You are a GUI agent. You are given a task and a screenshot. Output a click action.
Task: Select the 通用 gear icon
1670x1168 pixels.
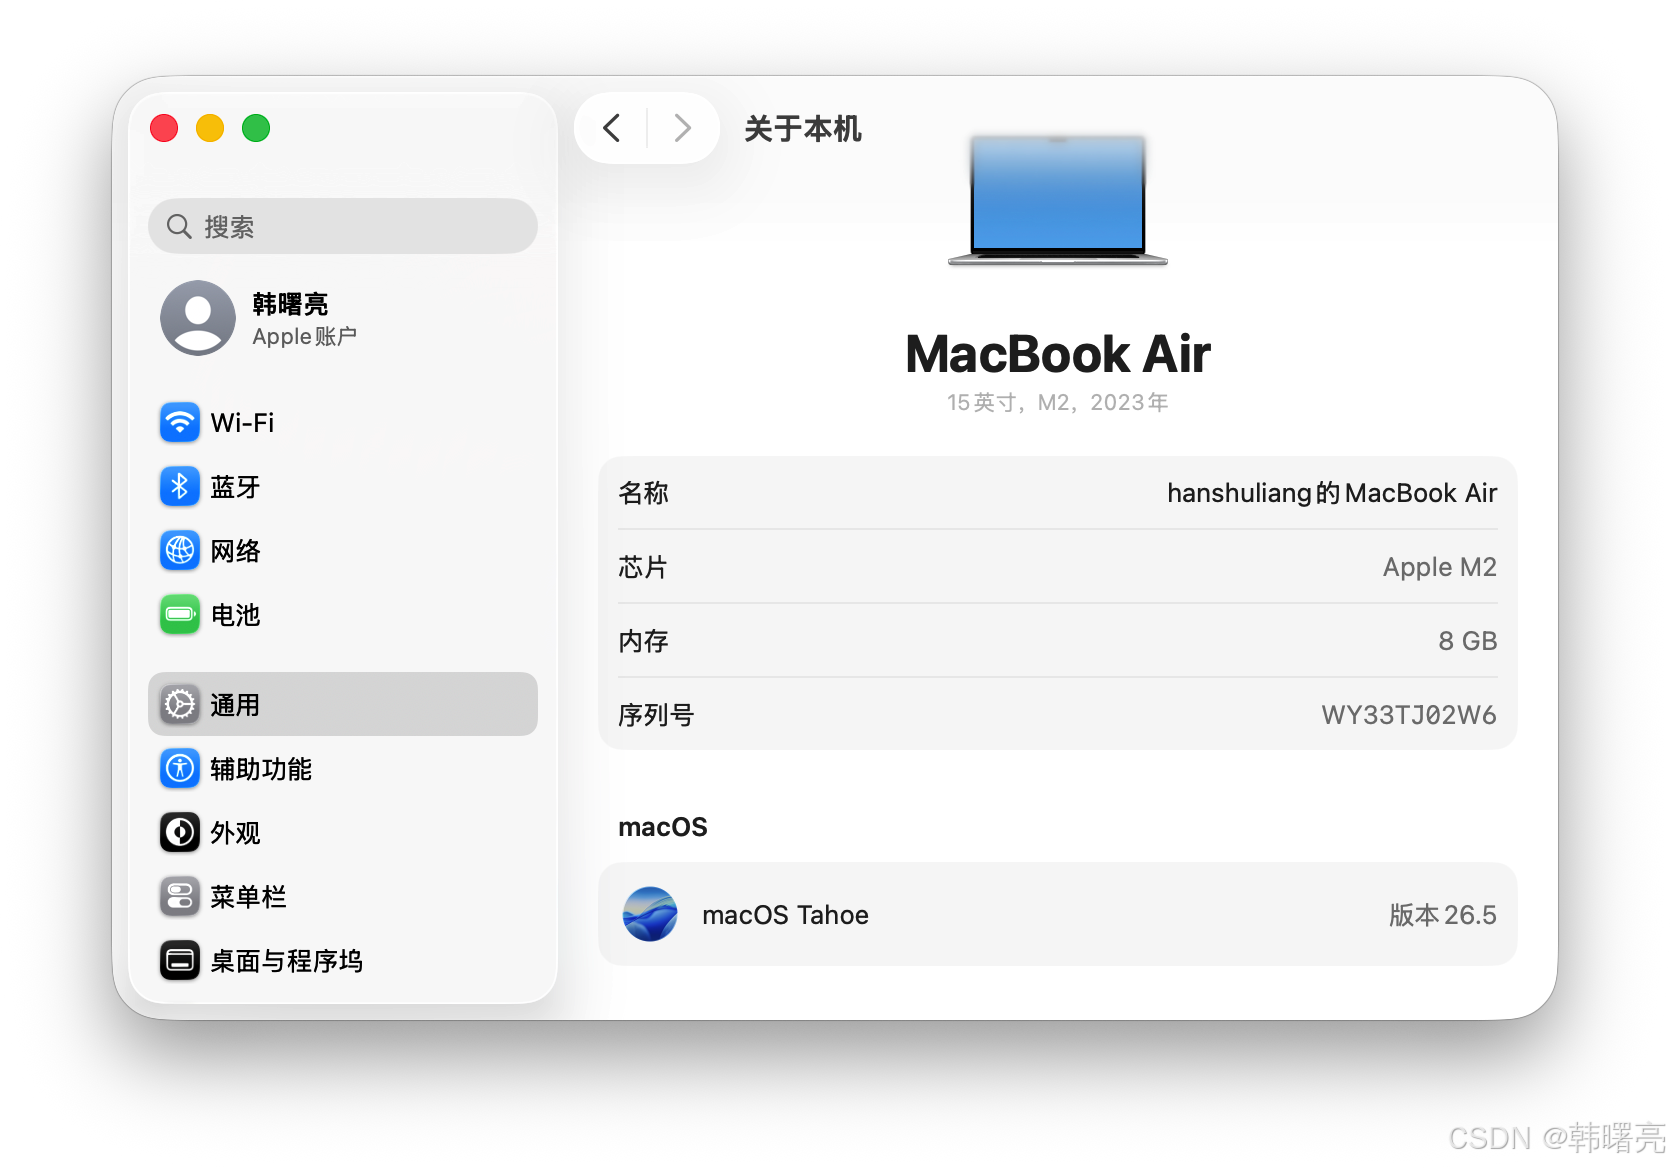180,705
